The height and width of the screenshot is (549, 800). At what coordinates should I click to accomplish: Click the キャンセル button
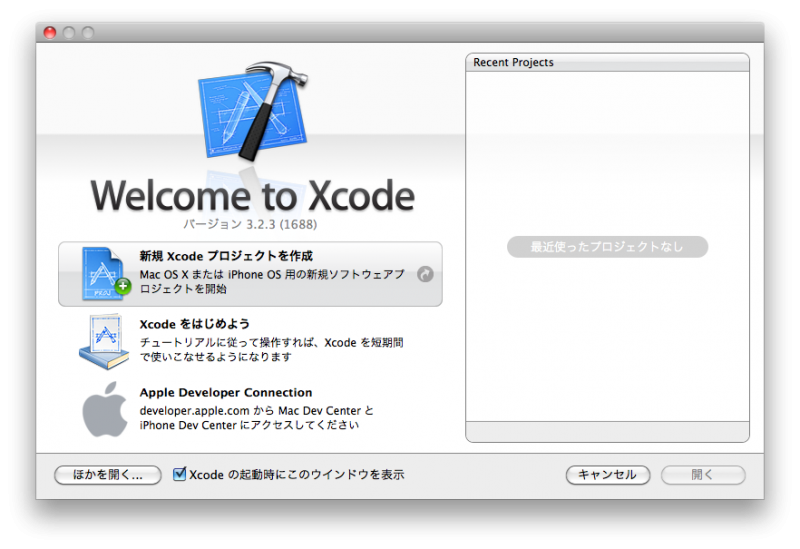coord(608,475)
